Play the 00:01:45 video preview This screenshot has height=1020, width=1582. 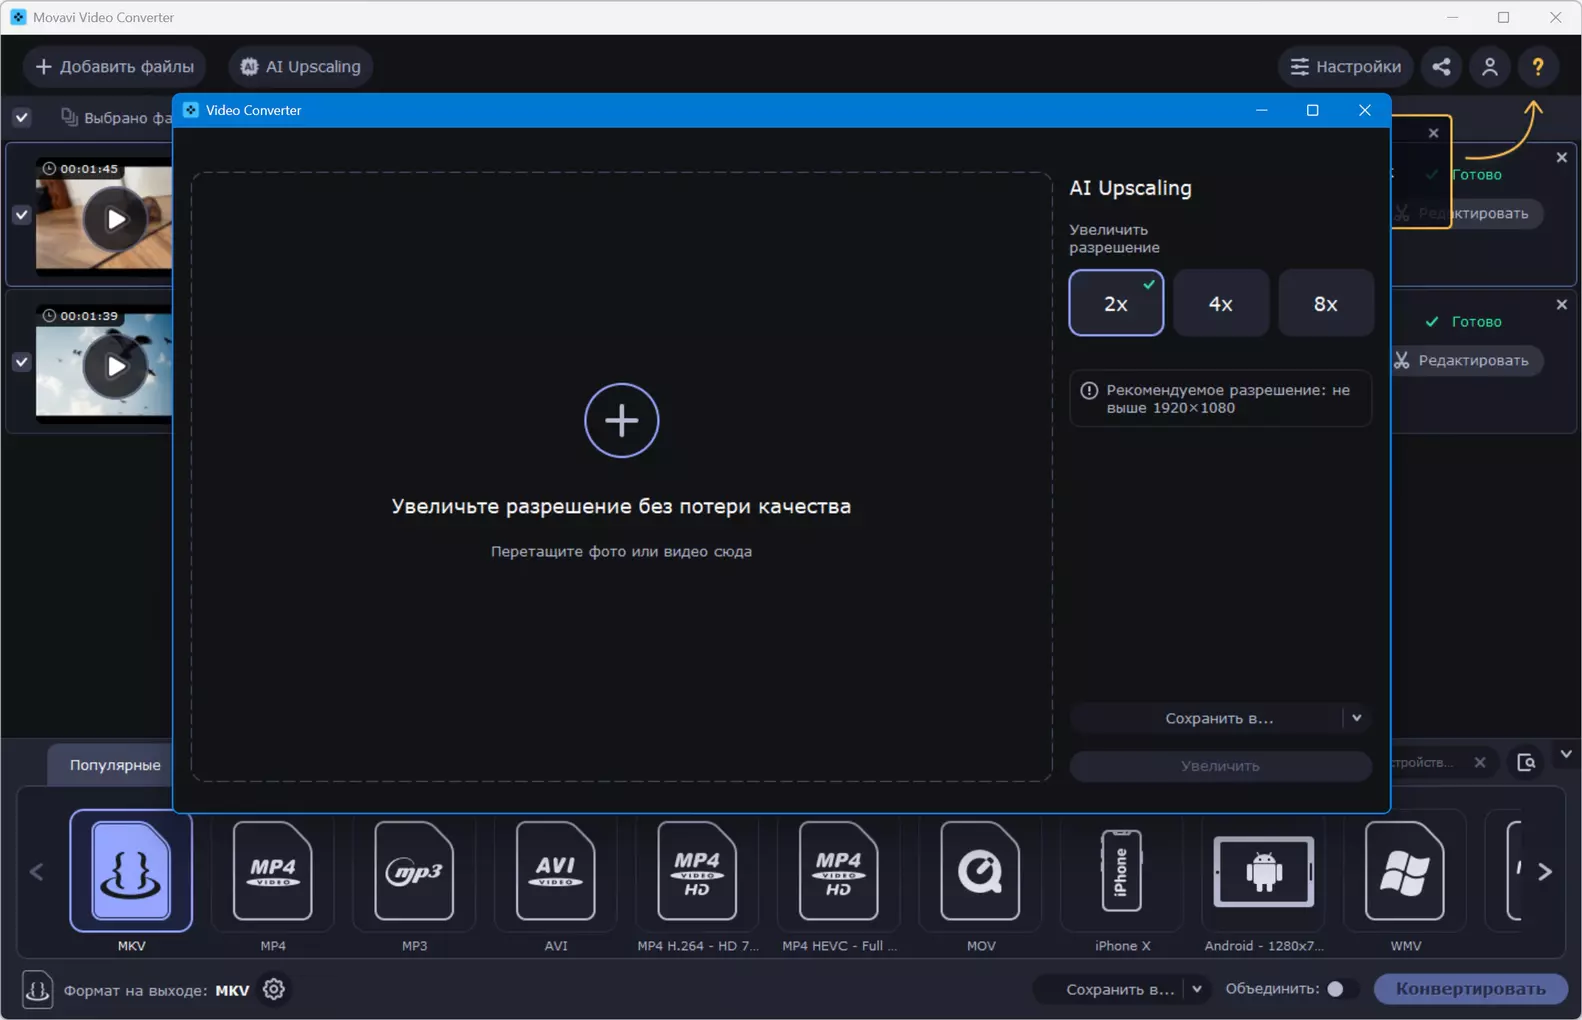click(x=116, y=219)
